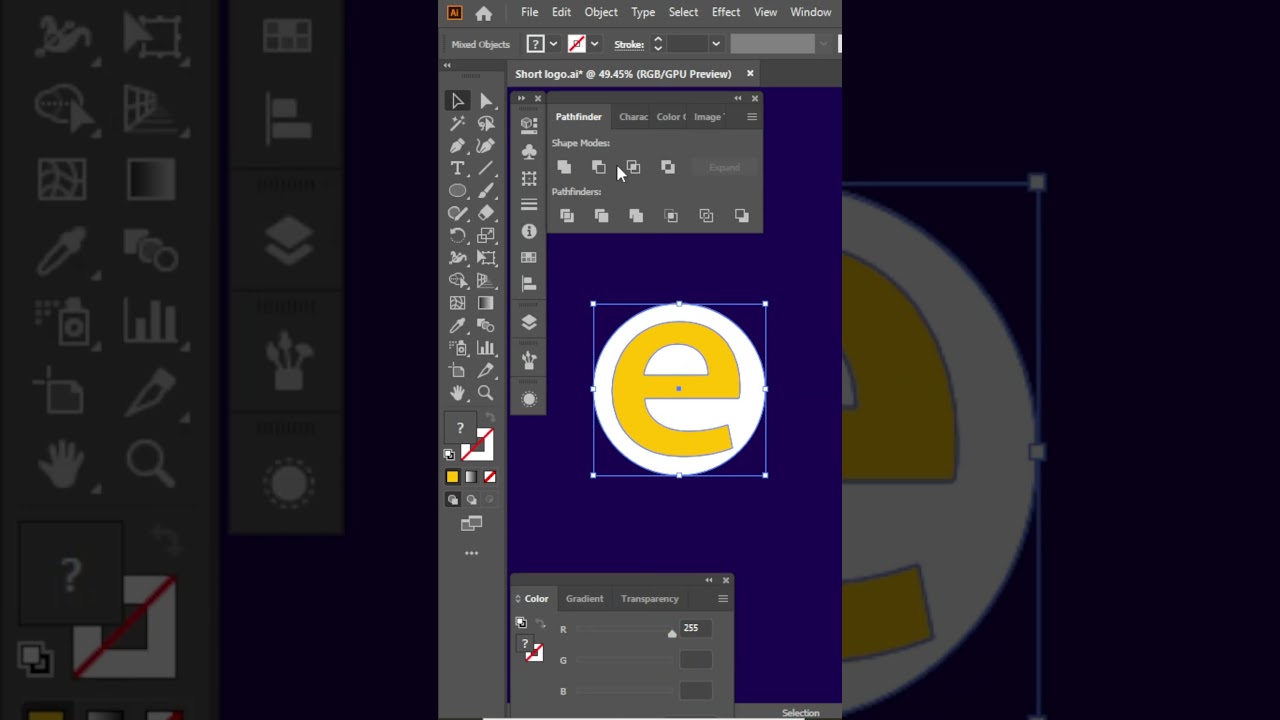Open the Object menu
The image size is (1280, 720).
pyautogui.click(x=601, y=12)
